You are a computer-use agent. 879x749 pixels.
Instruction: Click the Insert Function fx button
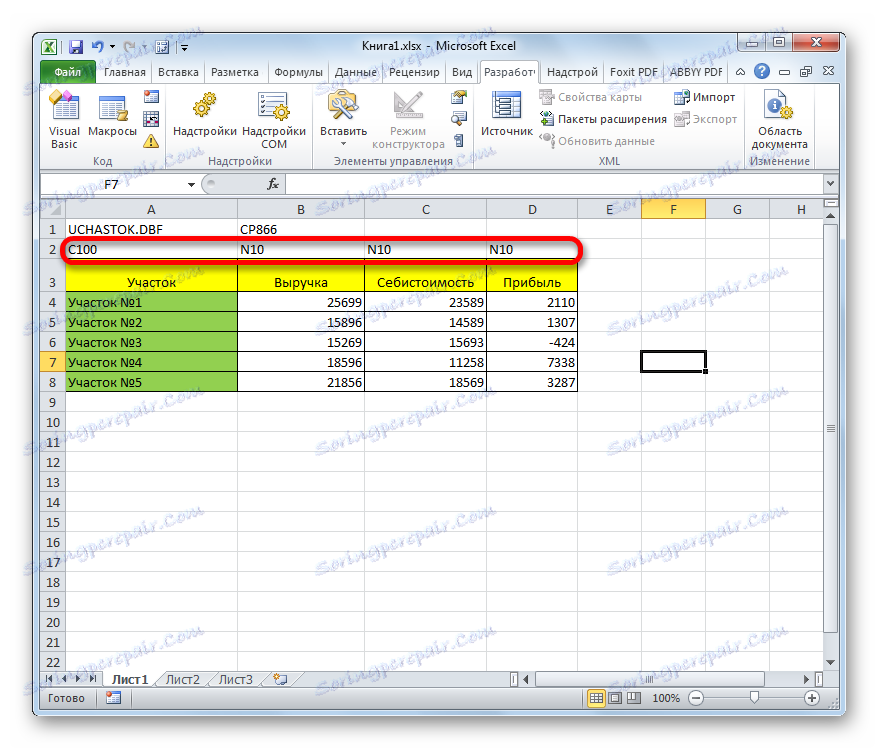273,184
